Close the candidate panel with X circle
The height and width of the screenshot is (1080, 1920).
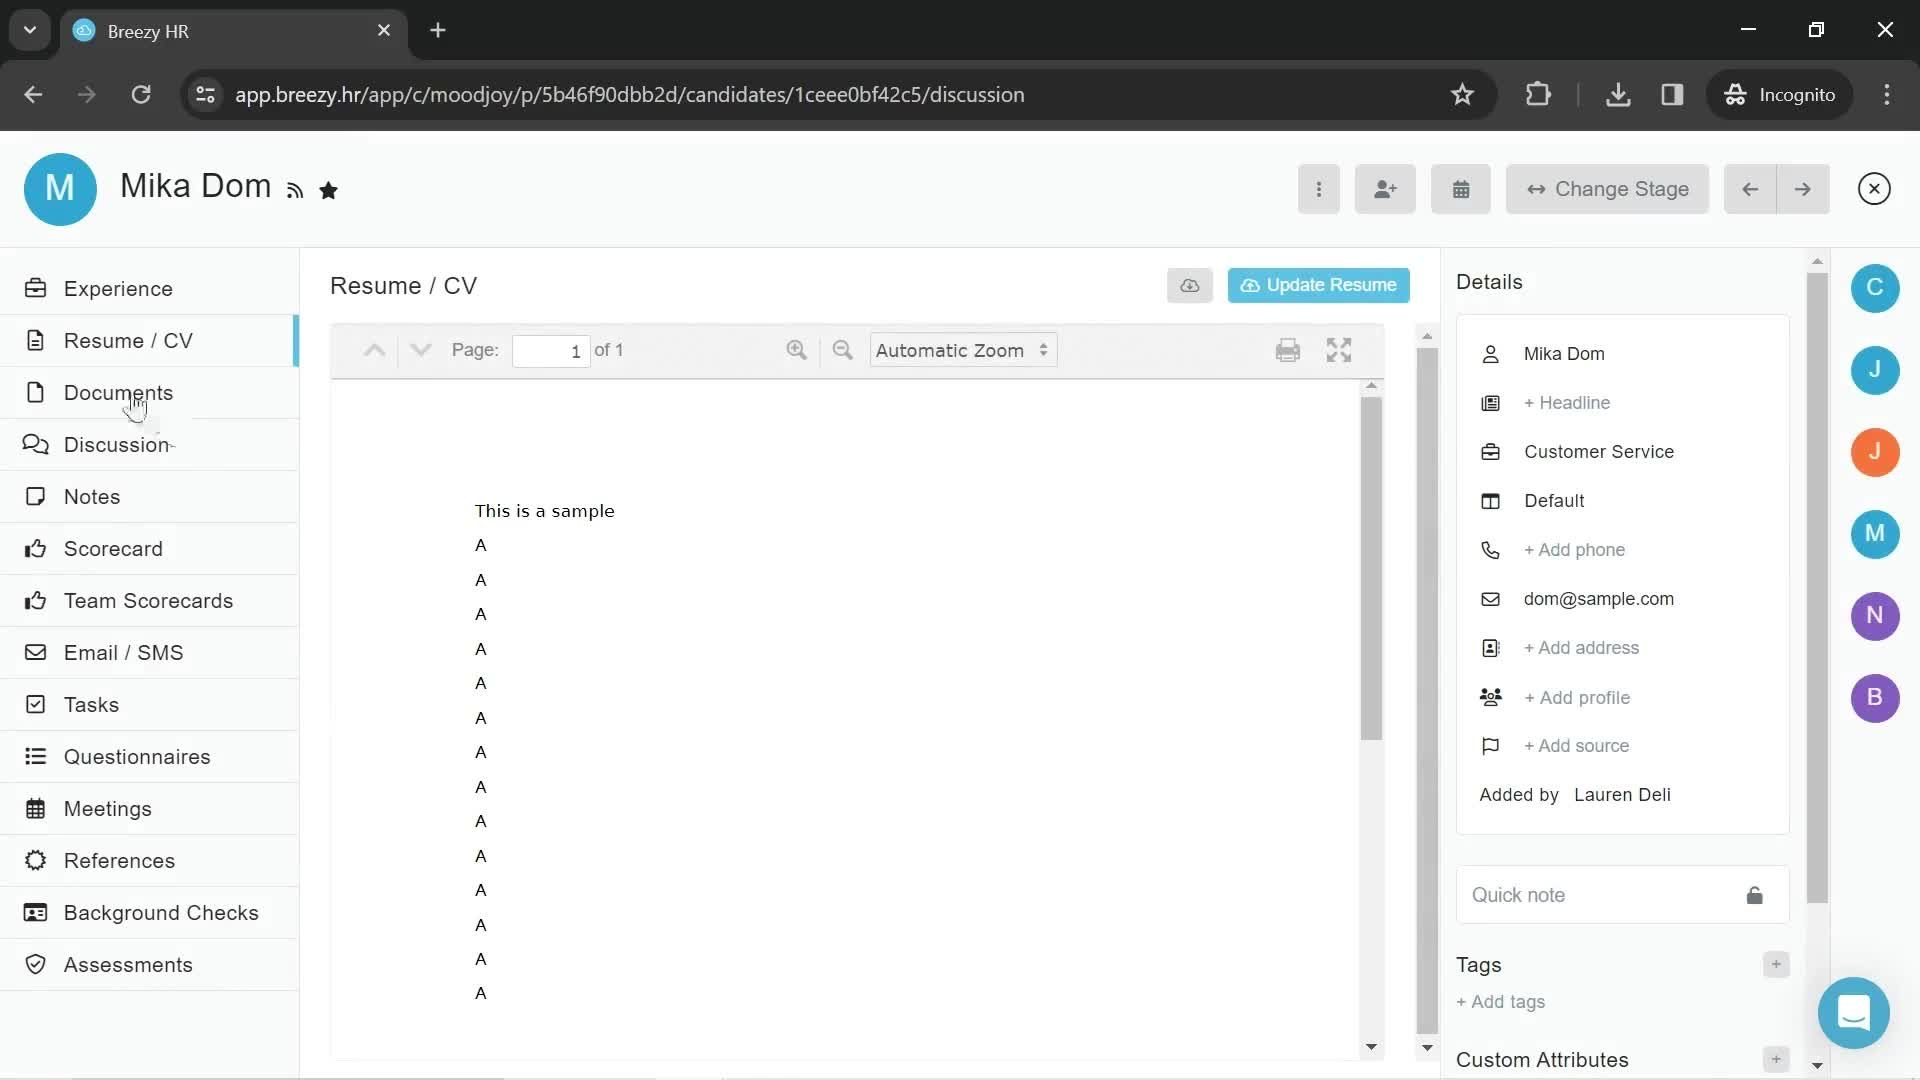[1874, 189]
